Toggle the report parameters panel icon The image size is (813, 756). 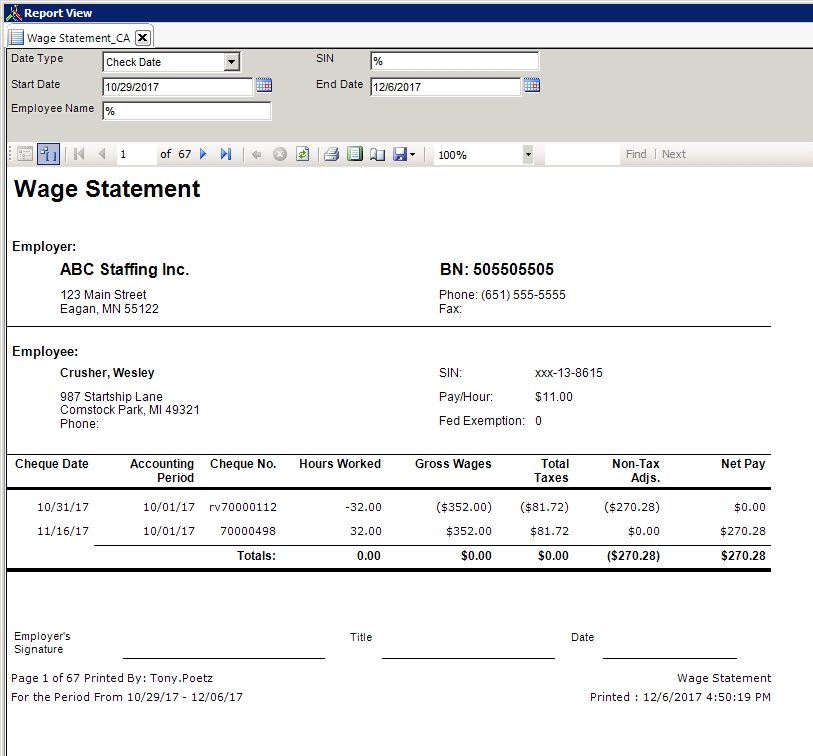pos(46,153)
